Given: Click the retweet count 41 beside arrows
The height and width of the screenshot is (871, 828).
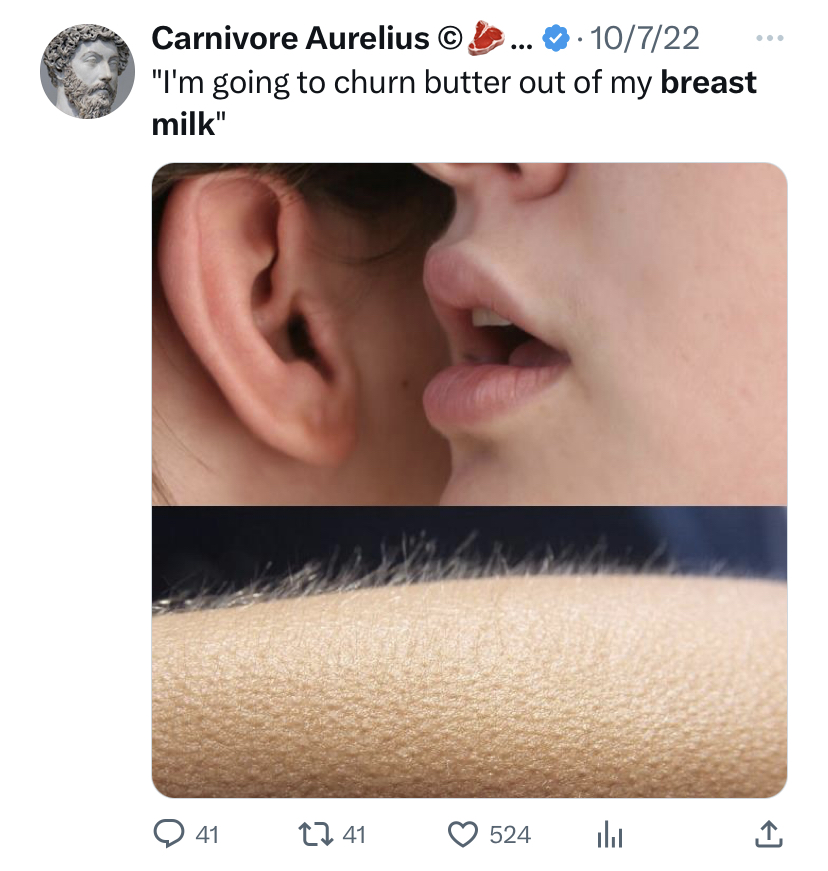Looking at the screenshot, I should (x=354, y=835).
